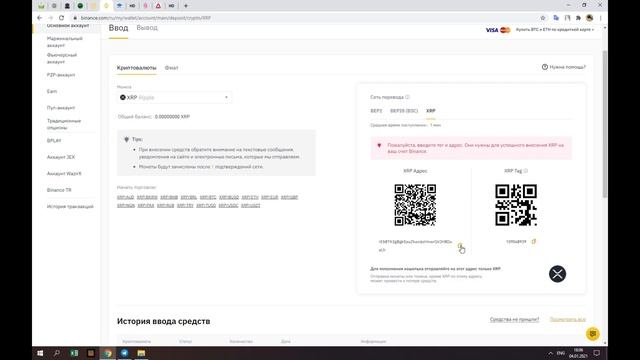The height and width of the screenshot is (360, 640).
Task: Click the browser address bar URL
Action: (x=146, y=18)
